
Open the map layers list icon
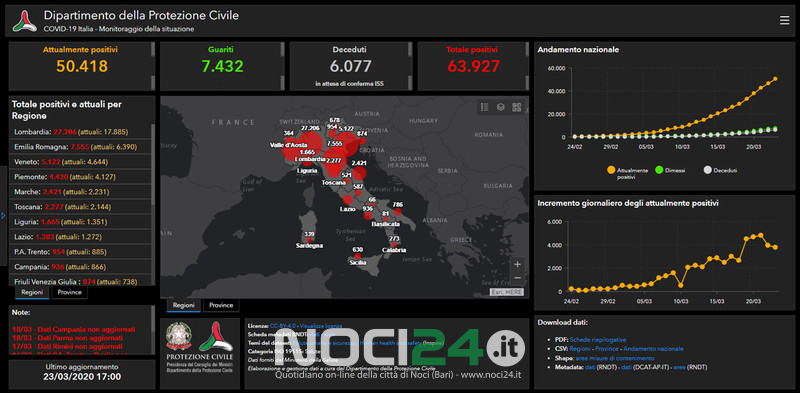(x=501, y=107)
